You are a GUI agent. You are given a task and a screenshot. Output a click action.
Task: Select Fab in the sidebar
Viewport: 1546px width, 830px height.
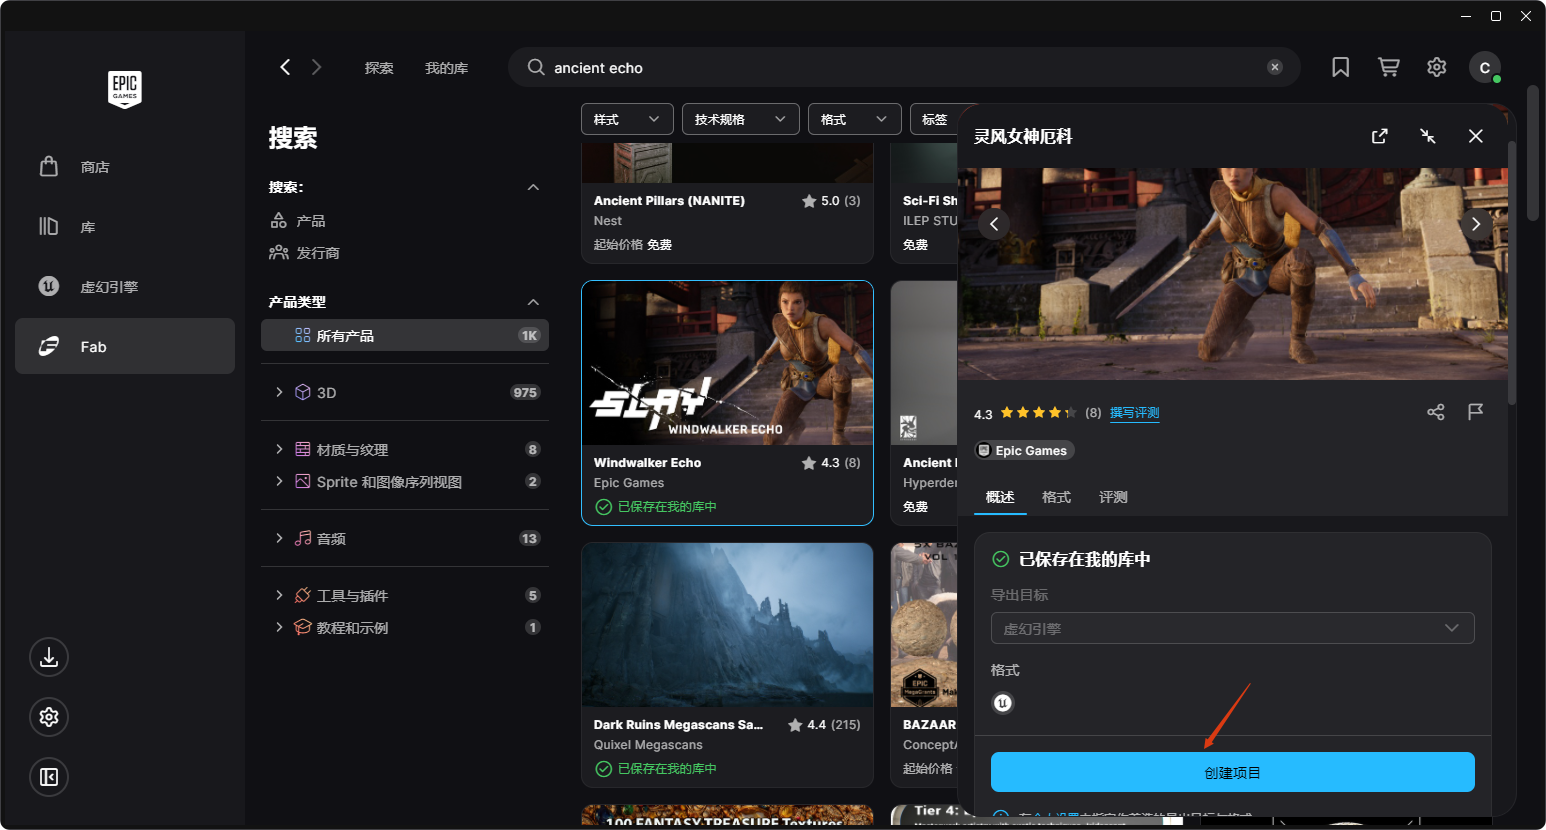125,347
